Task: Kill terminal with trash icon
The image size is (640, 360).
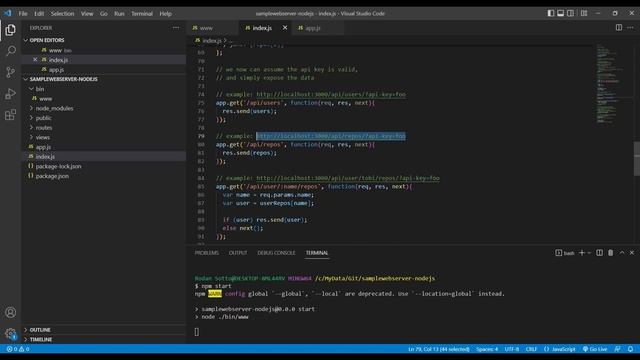Action: [611, 253]
